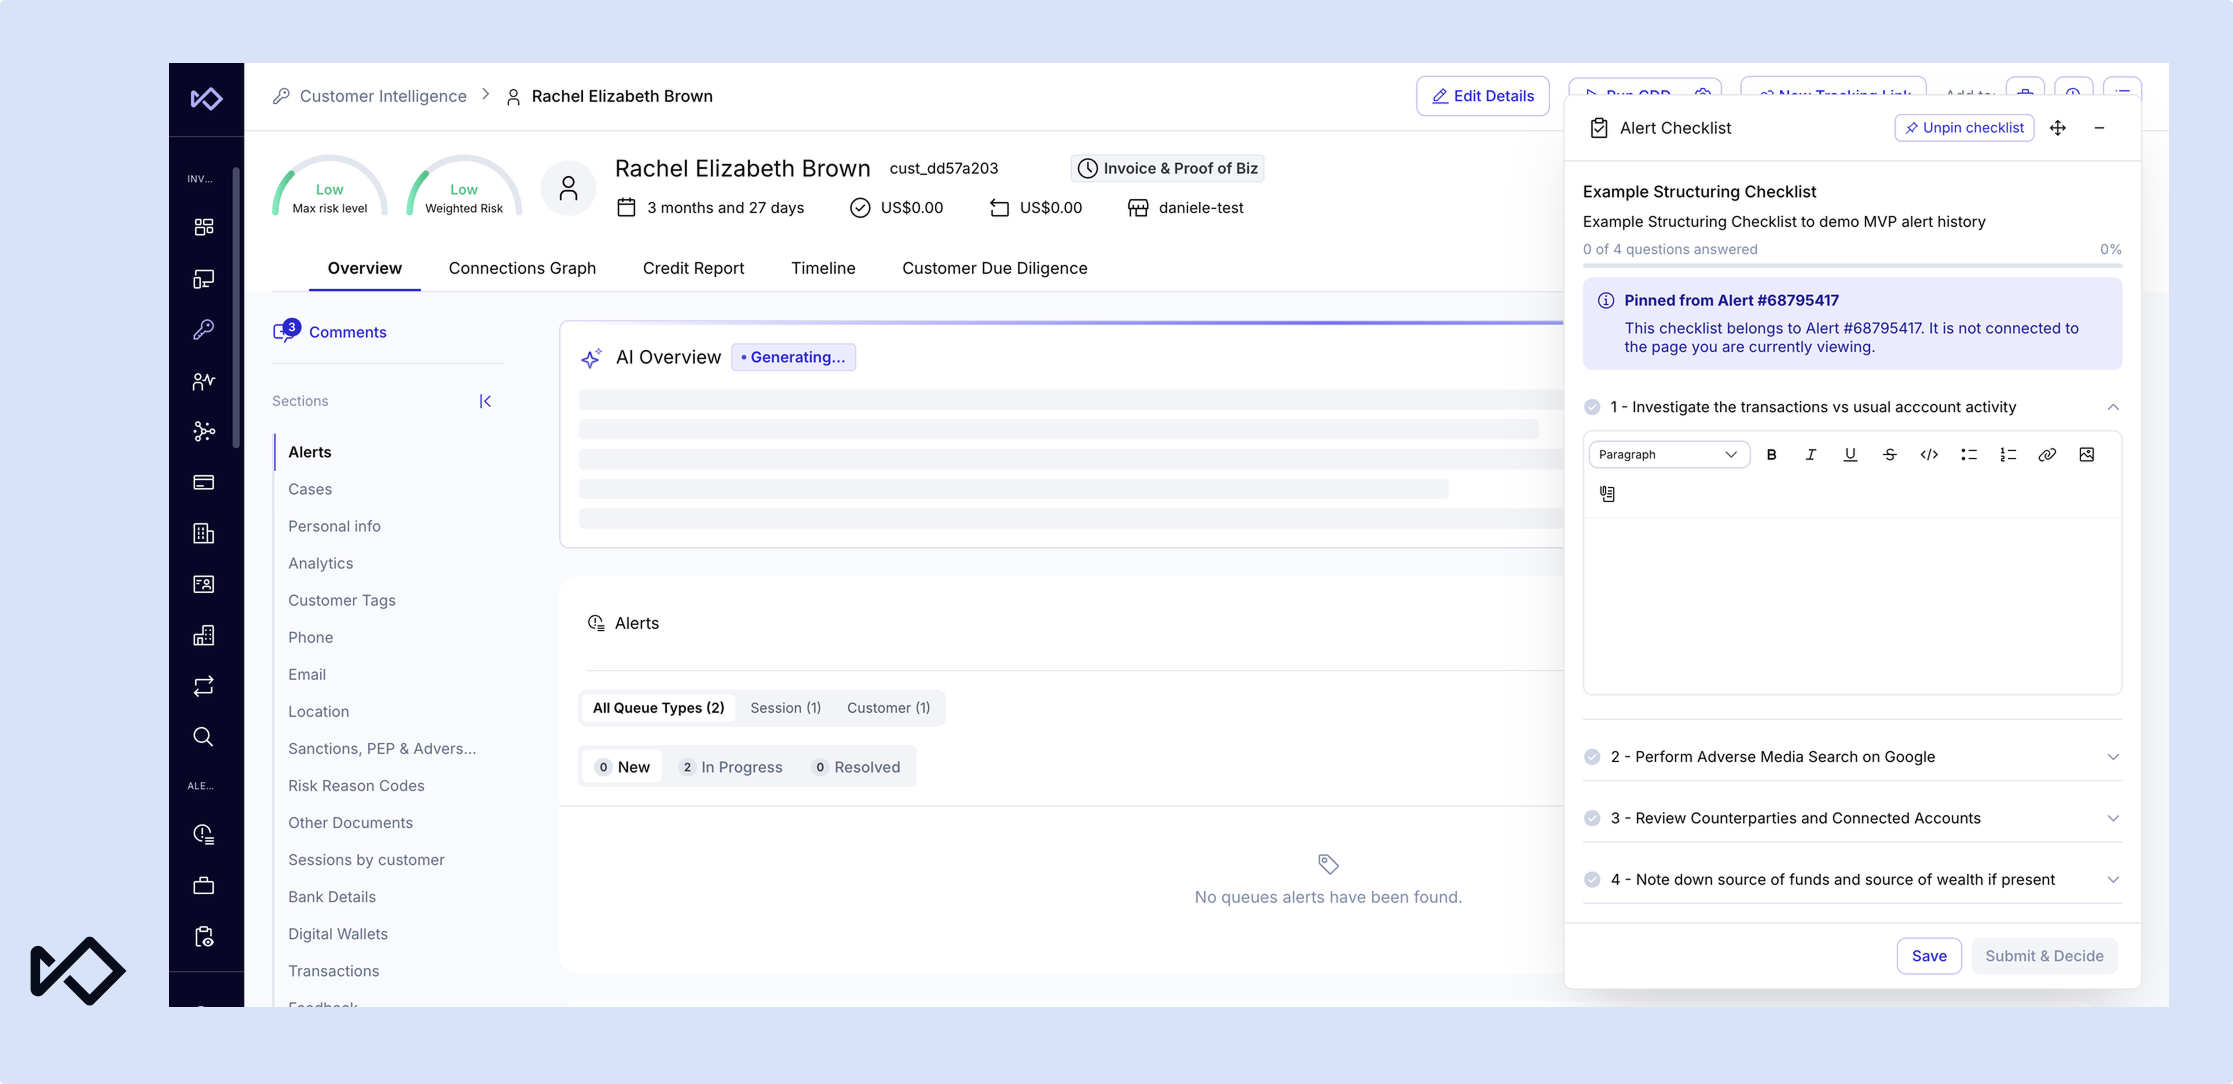The width and height of the screenshot is (2233, 1084).
Task: Open the ID card icon in sidebar
Action: (204, 584)
